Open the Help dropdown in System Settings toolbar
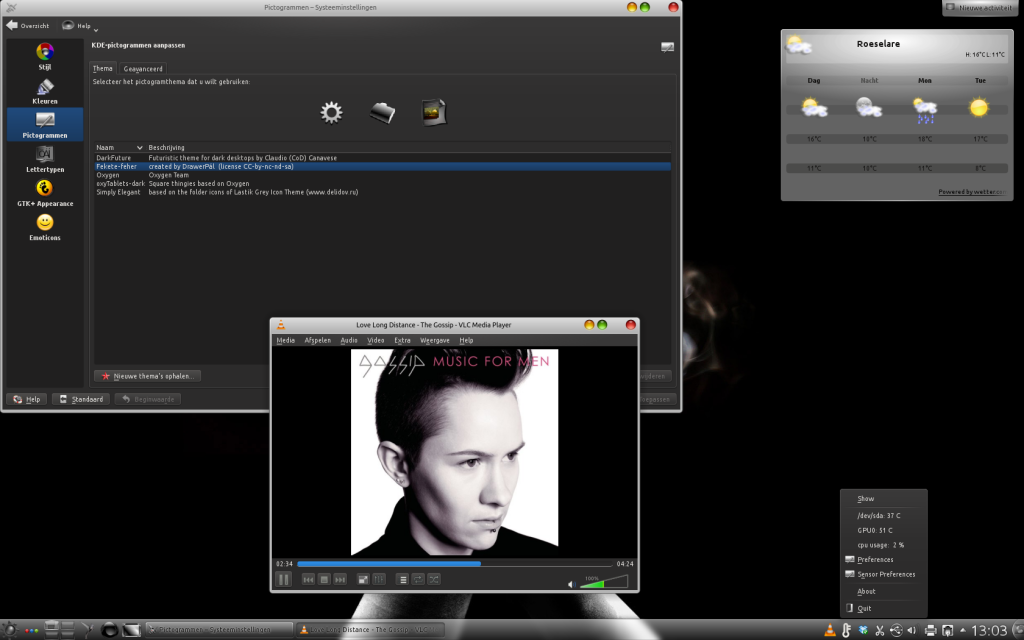The image size is (1024, 640). click(x=80, y=25)
